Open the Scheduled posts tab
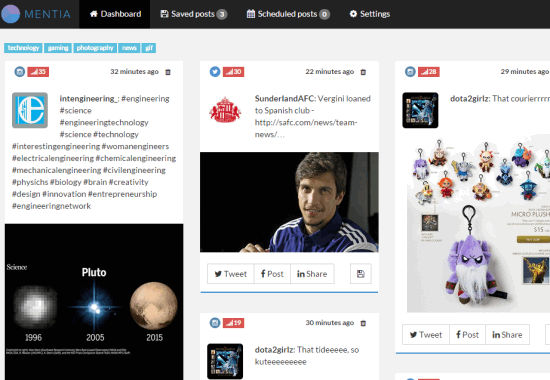This screenshot has width=550, height=380. 288,14
